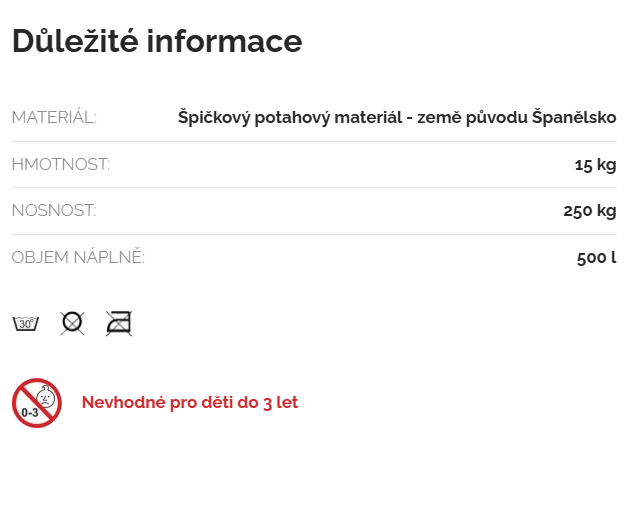Select the MATERIÁL label
Screen dimensions: 638x515
[x=54, y=117]
